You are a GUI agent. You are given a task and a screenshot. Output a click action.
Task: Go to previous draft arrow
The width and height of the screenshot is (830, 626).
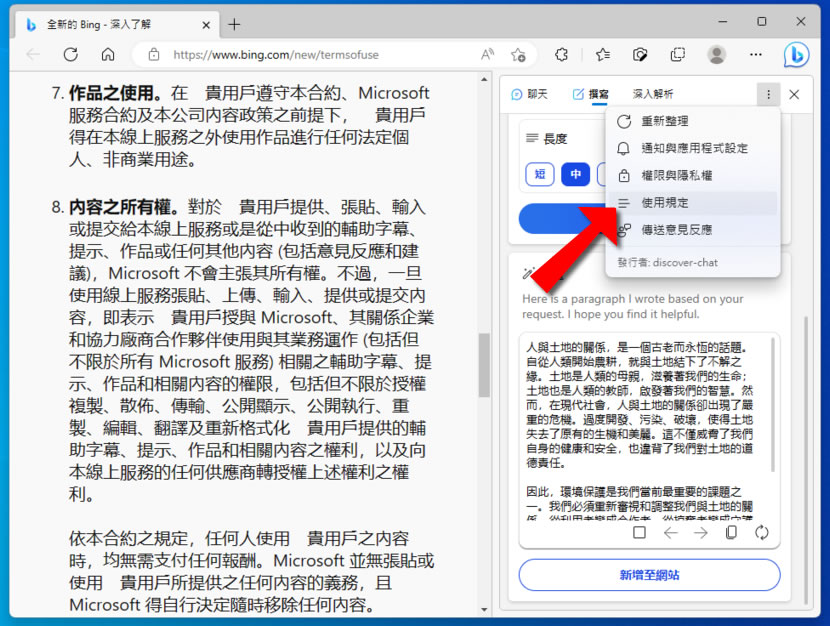coord(671,533)
